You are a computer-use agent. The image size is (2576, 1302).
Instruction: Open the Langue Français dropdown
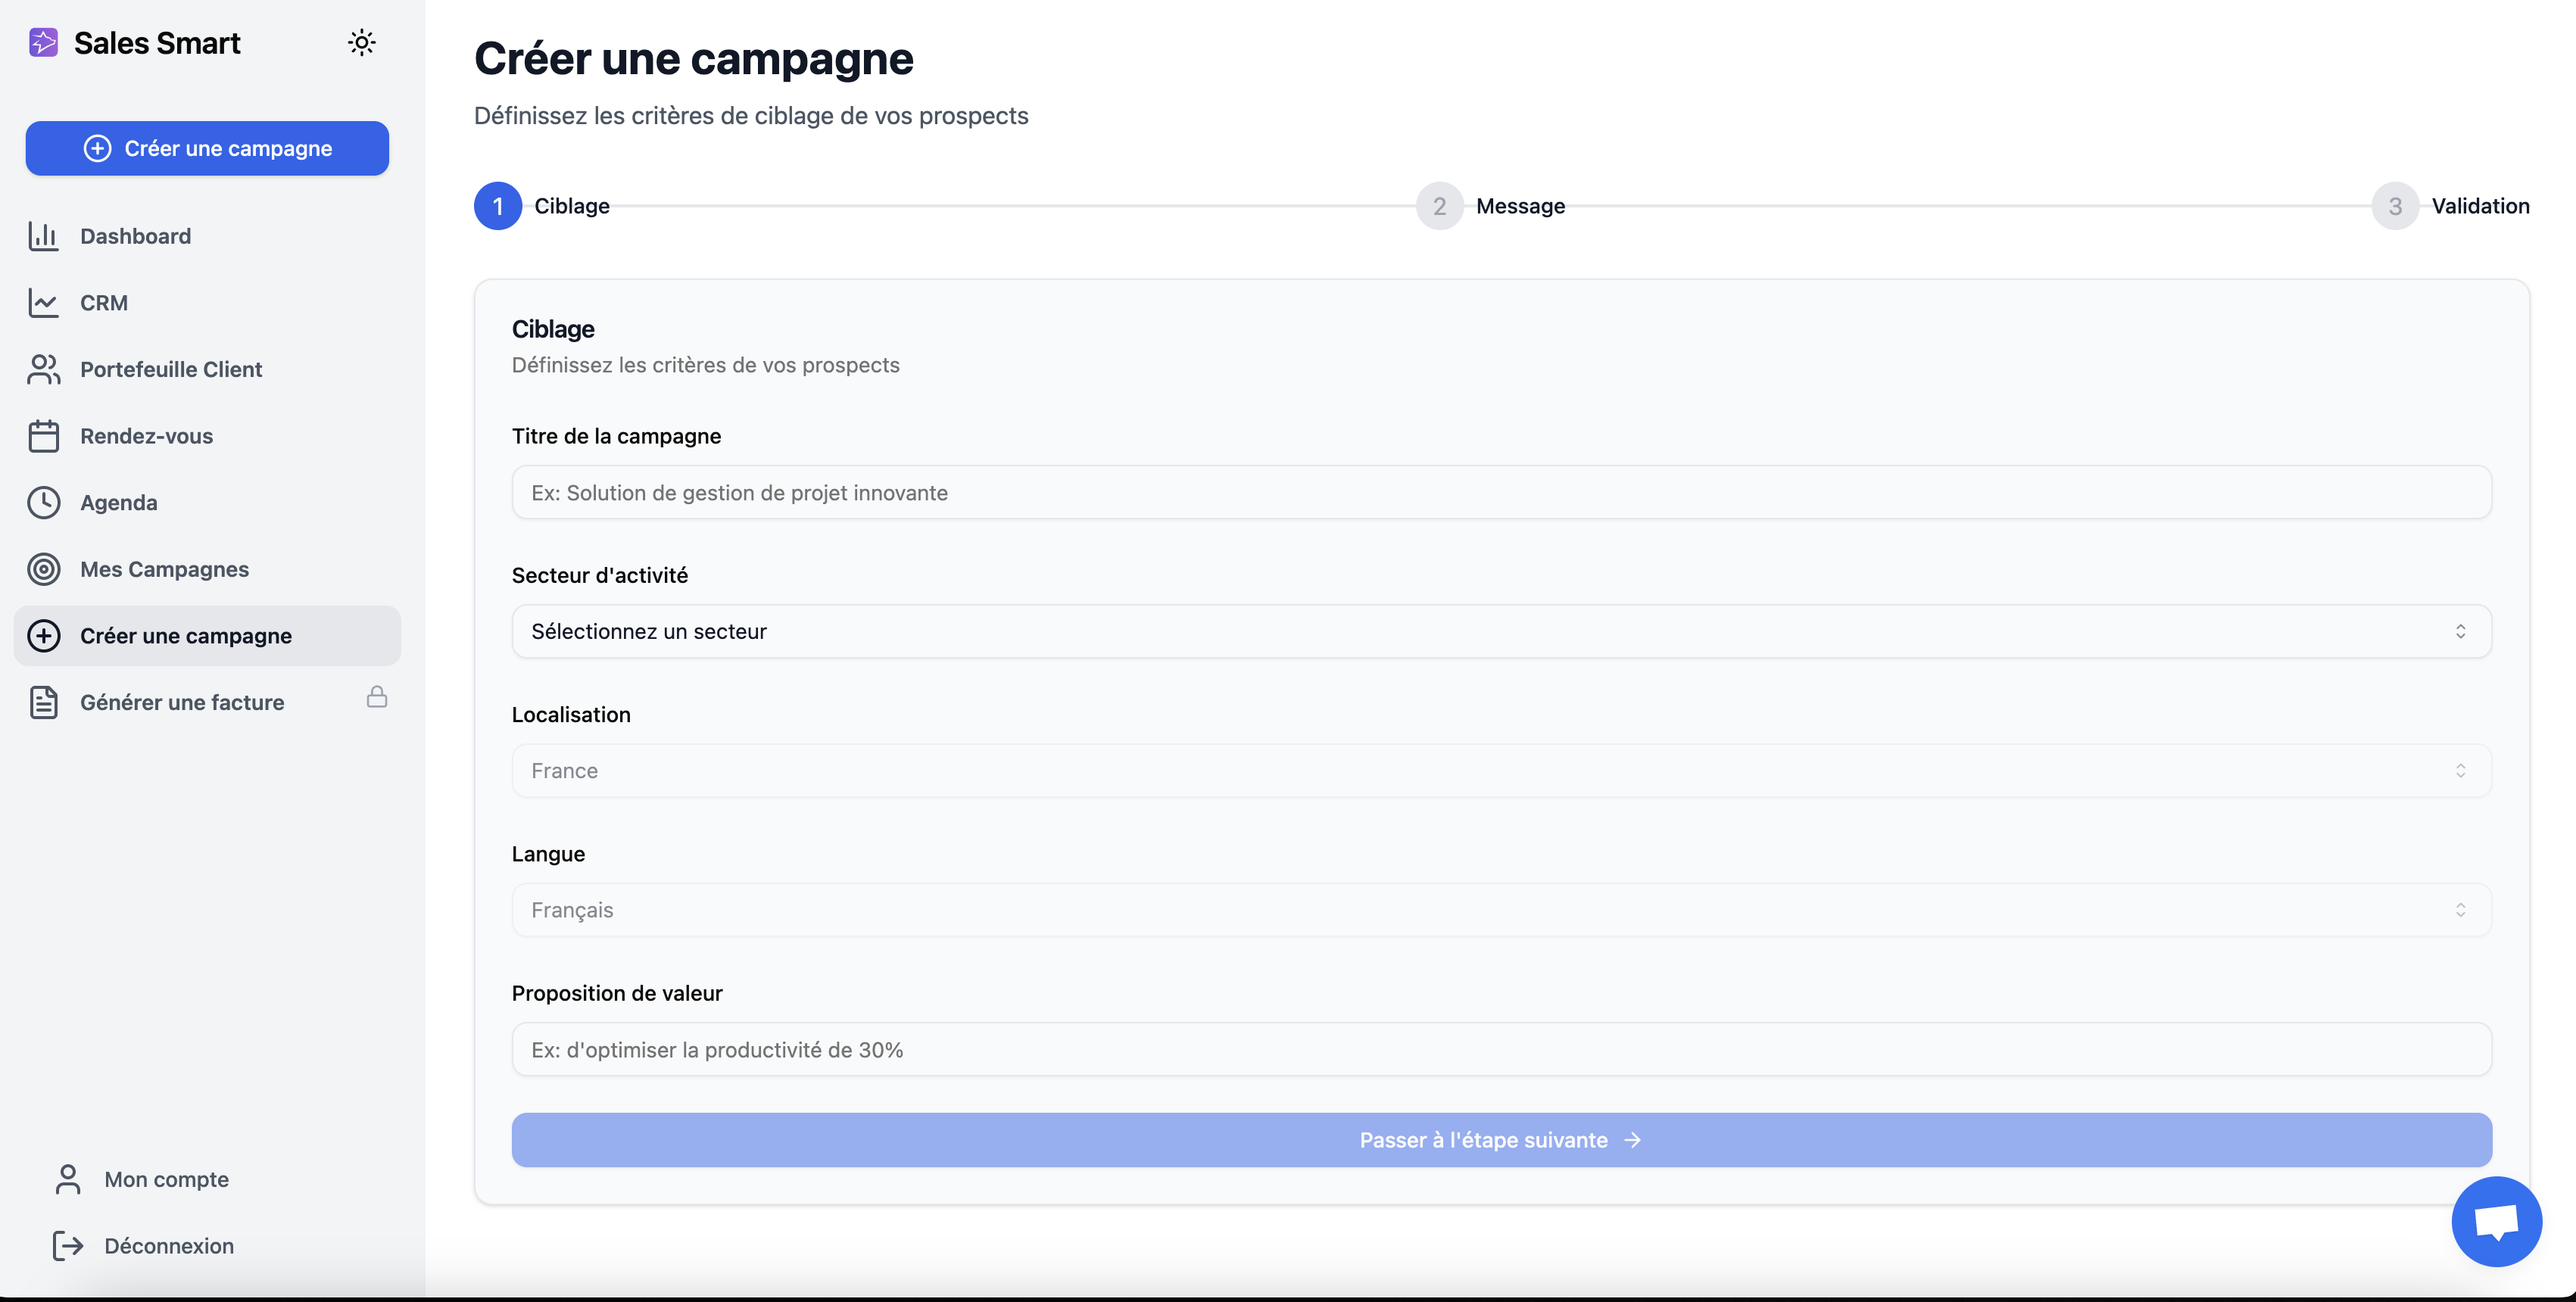point(1500,910)
